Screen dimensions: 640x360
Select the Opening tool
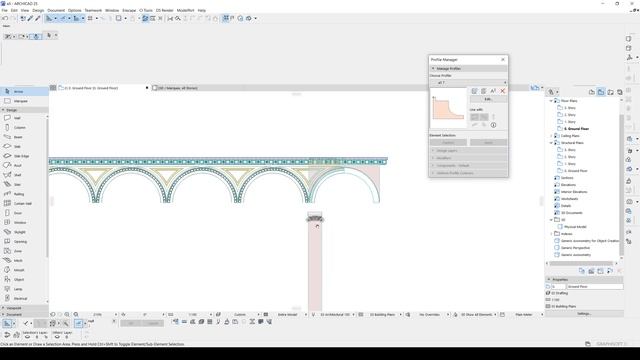pyautogui.click(x=23, y=242)
